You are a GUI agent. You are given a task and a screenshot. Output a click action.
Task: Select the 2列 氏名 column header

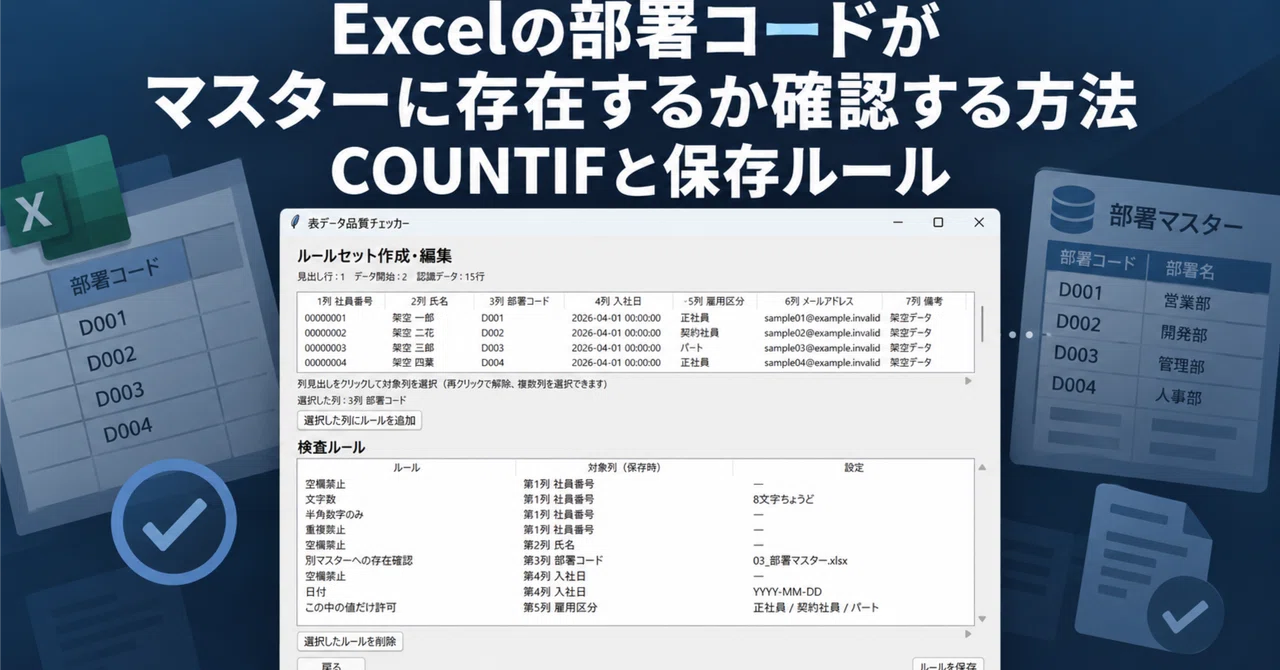pyautogui.click(x=430, y=301)
